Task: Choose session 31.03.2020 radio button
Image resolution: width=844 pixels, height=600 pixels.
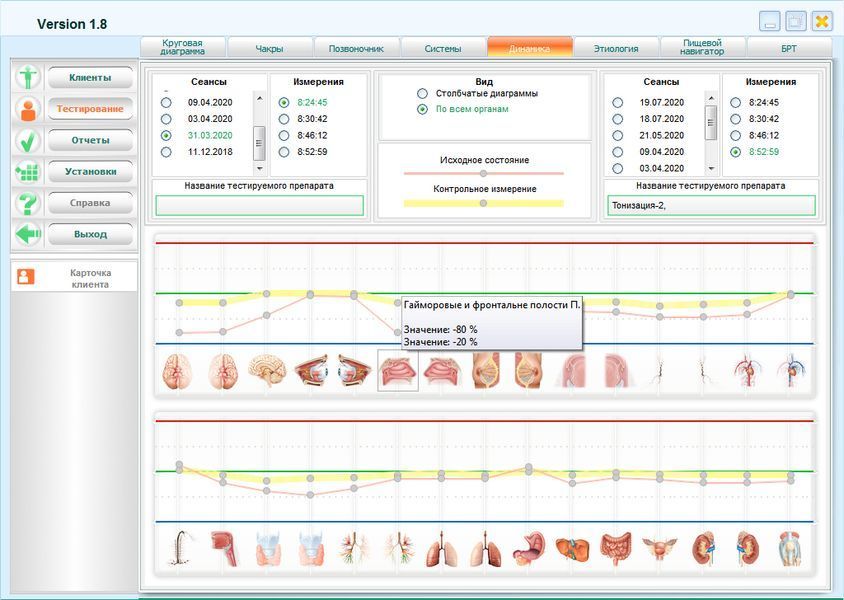Action: (166, 136)
